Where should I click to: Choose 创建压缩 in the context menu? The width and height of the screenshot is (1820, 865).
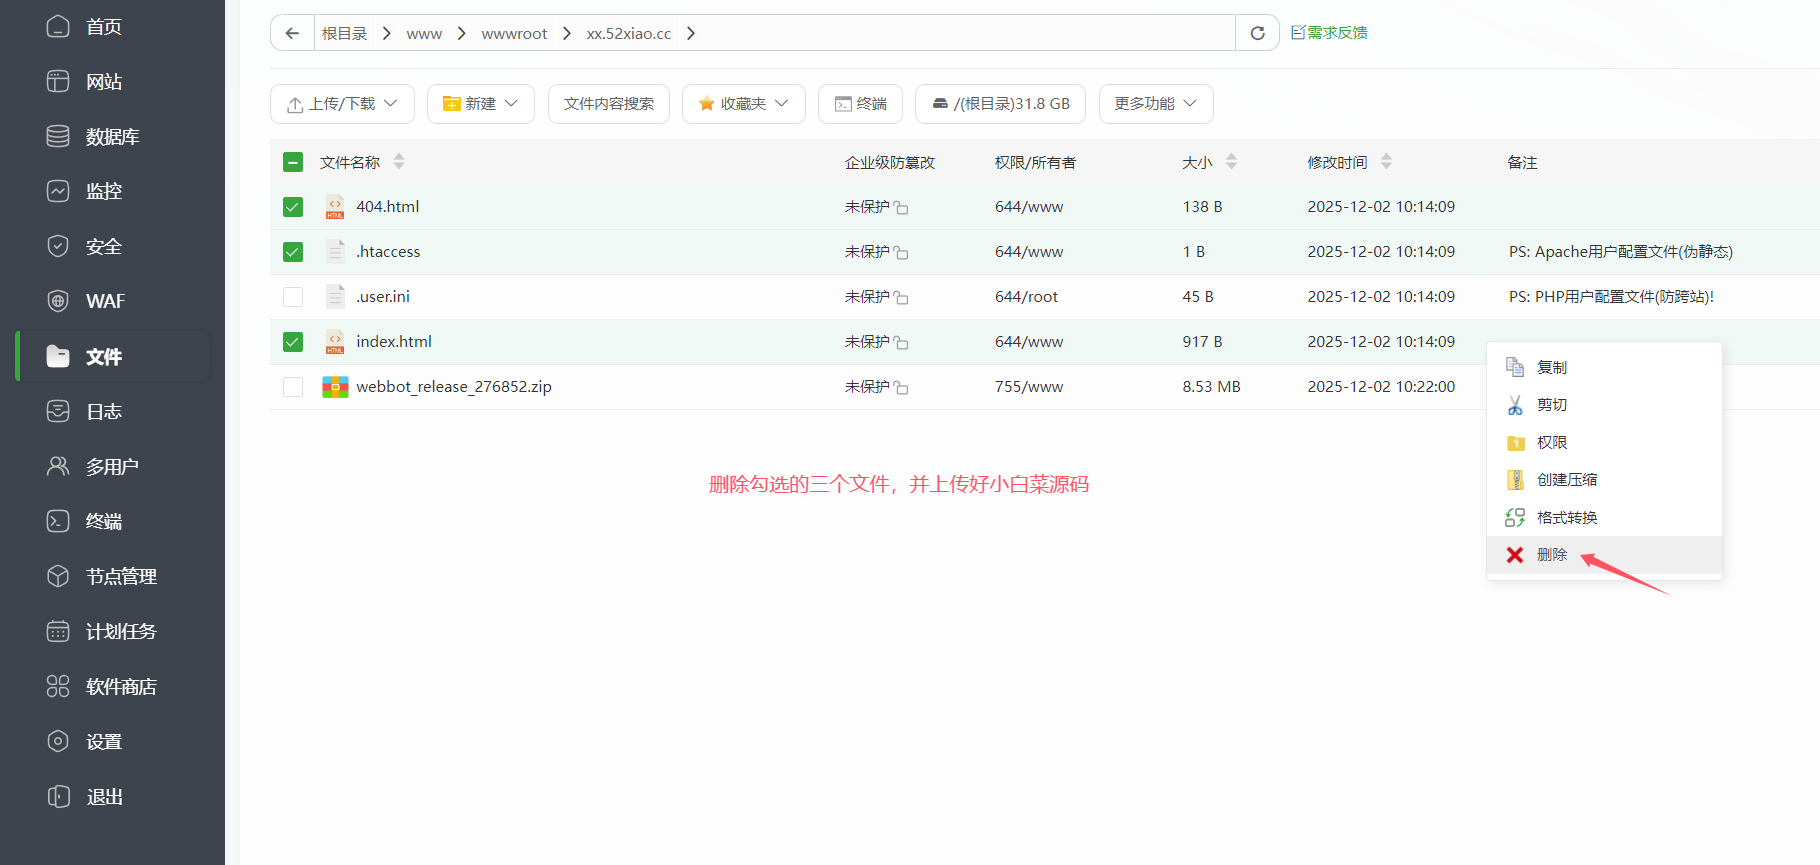point(1604,480)
